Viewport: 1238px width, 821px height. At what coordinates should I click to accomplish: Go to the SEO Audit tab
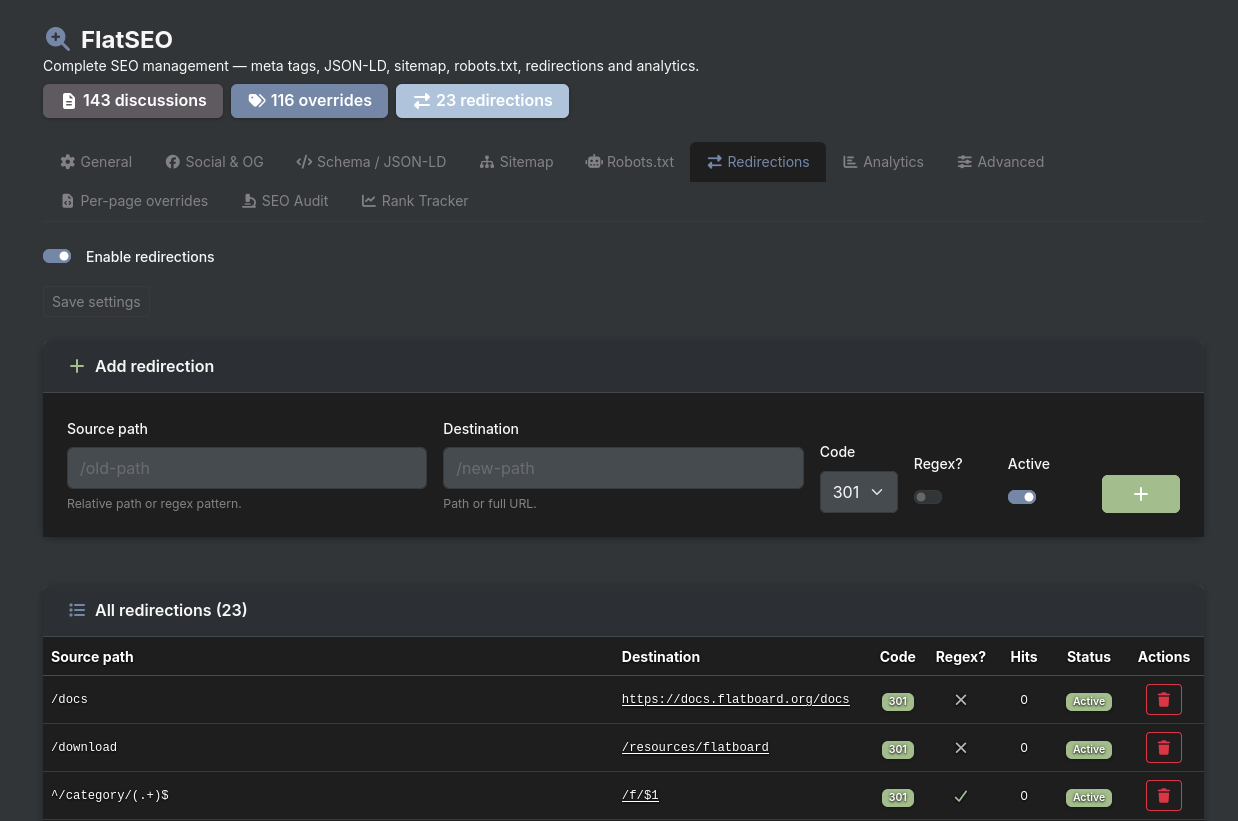pyautogui.click(x=285, y=201)
